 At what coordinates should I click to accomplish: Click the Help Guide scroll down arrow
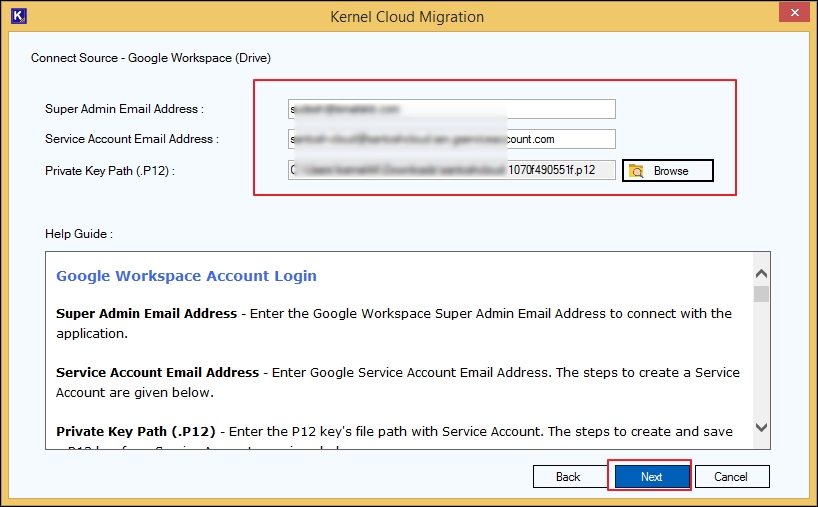[x=762, y=428]
